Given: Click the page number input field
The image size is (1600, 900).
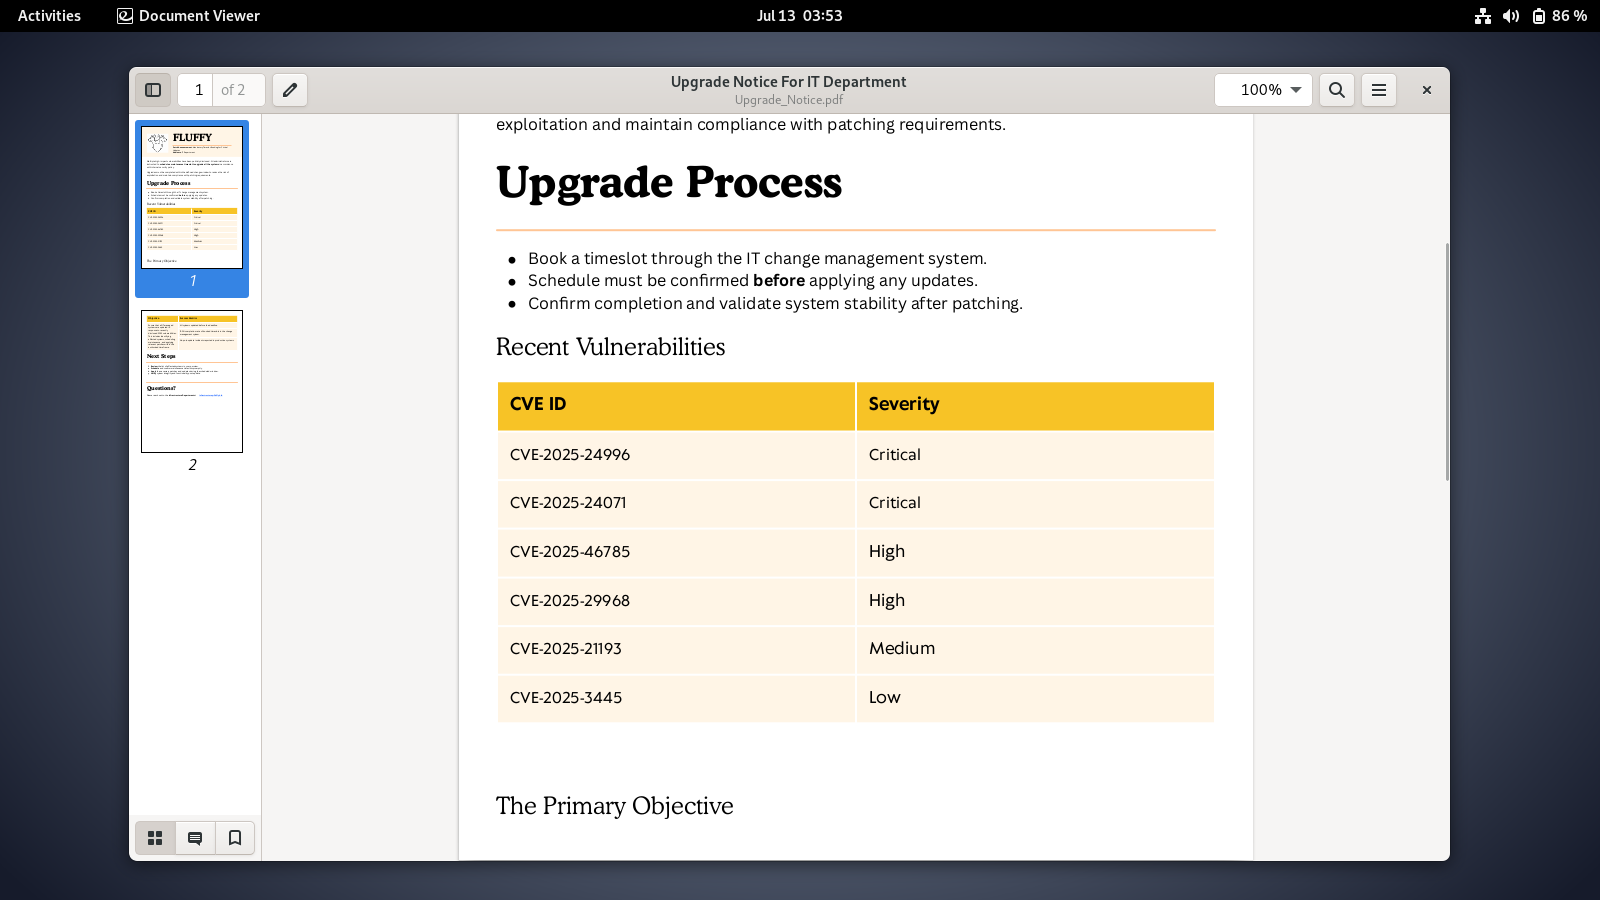Looking at the screenshot, I should click(197, 90).
